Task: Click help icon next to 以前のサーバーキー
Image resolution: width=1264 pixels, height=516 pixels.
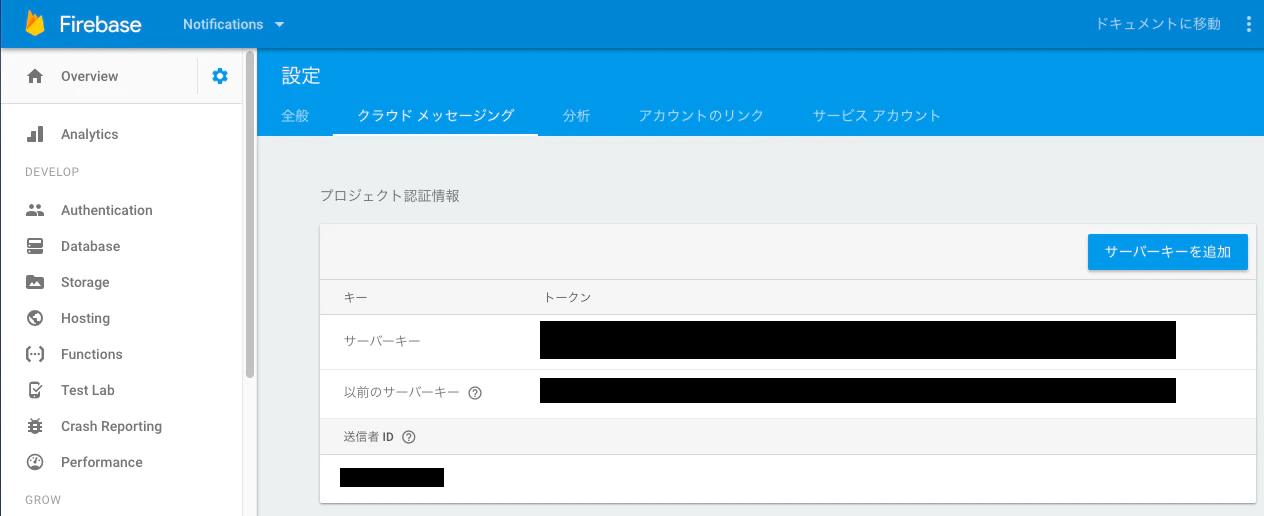Action: click(475, 393)
